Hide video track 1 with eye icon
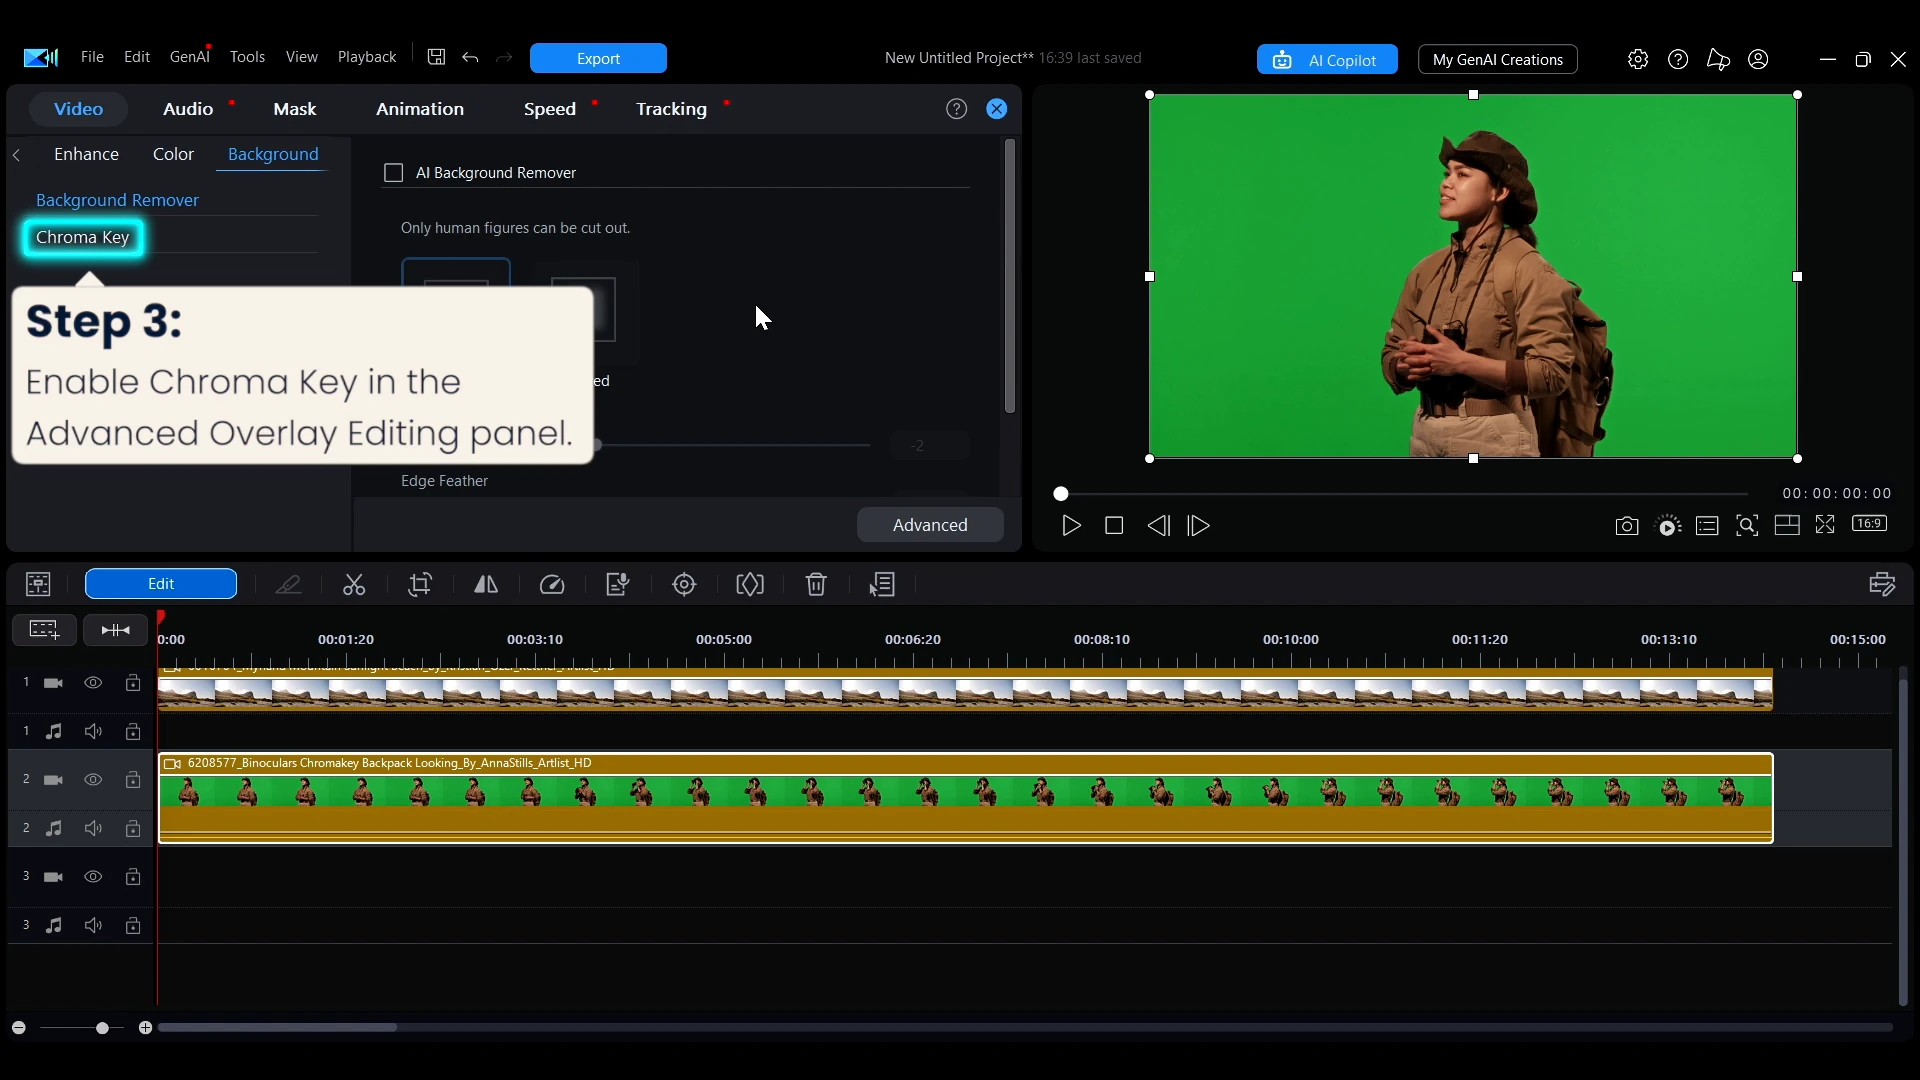This screenshot has width=1920, height=1080. [x=93, y=683]
